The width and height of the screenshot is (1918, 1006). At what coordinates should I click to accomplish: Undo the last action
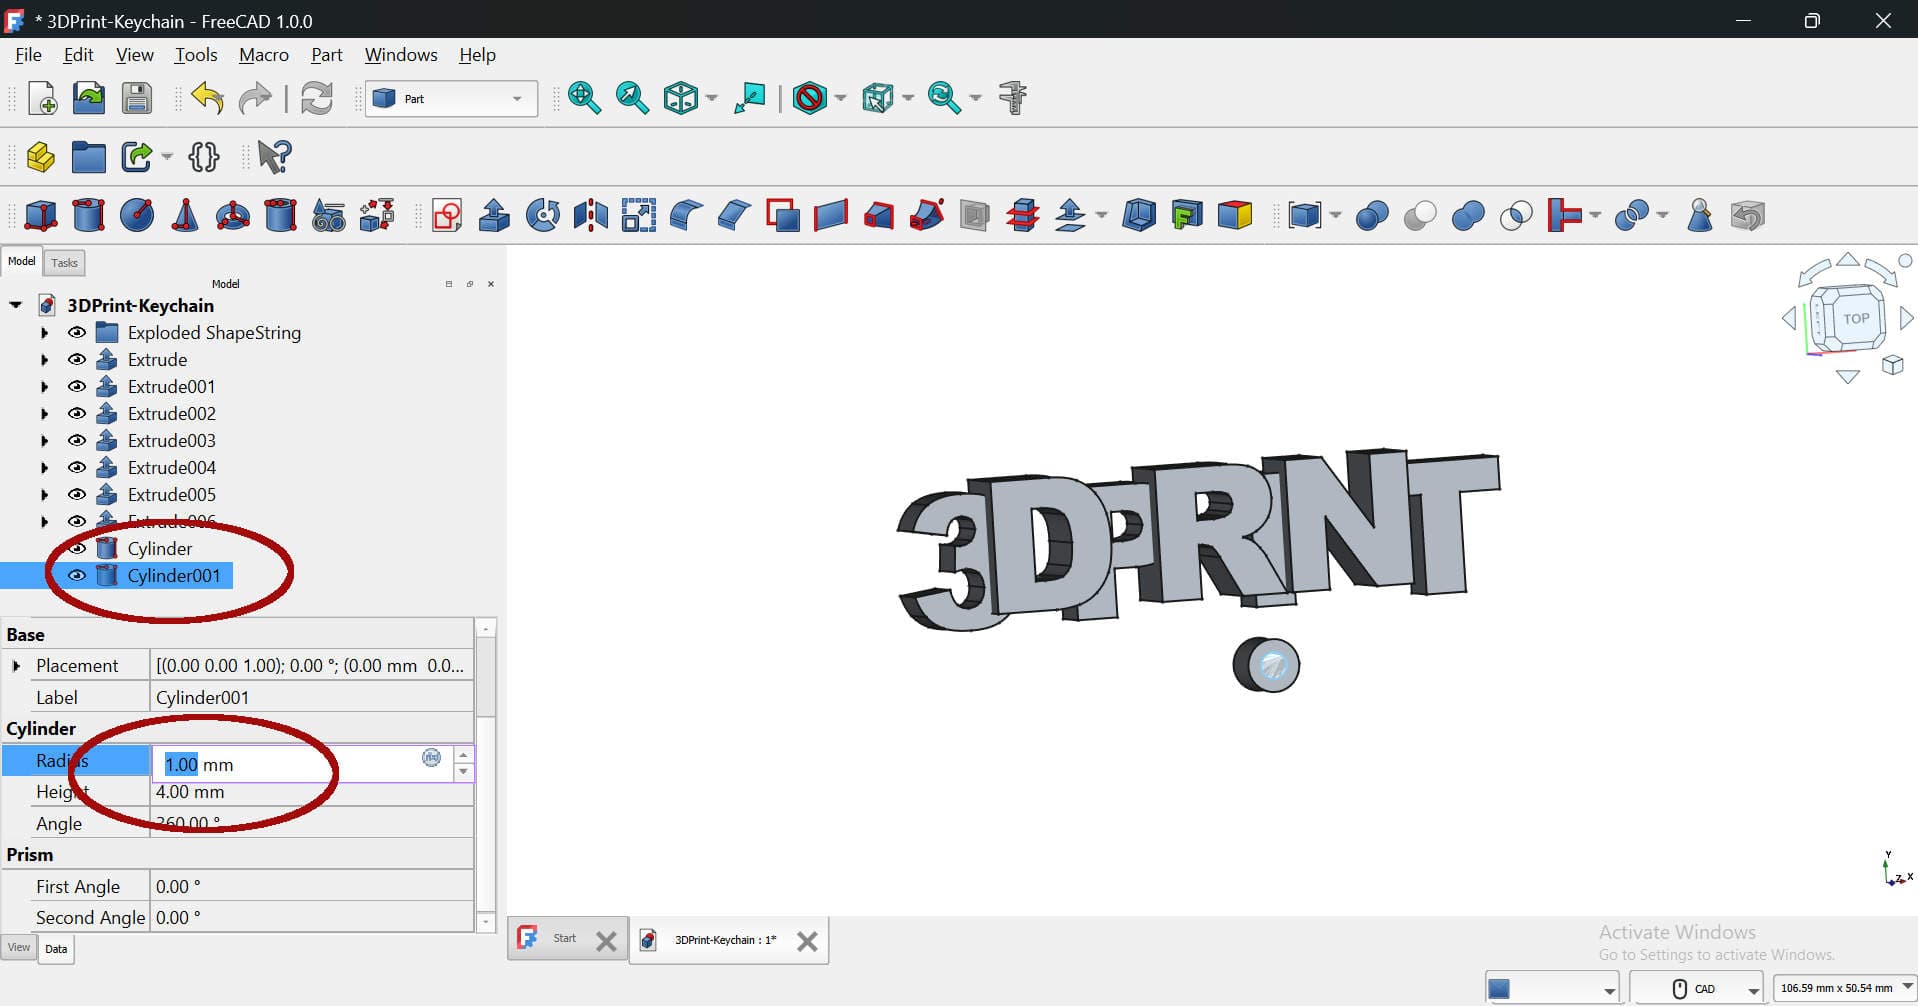click(207, 98)
